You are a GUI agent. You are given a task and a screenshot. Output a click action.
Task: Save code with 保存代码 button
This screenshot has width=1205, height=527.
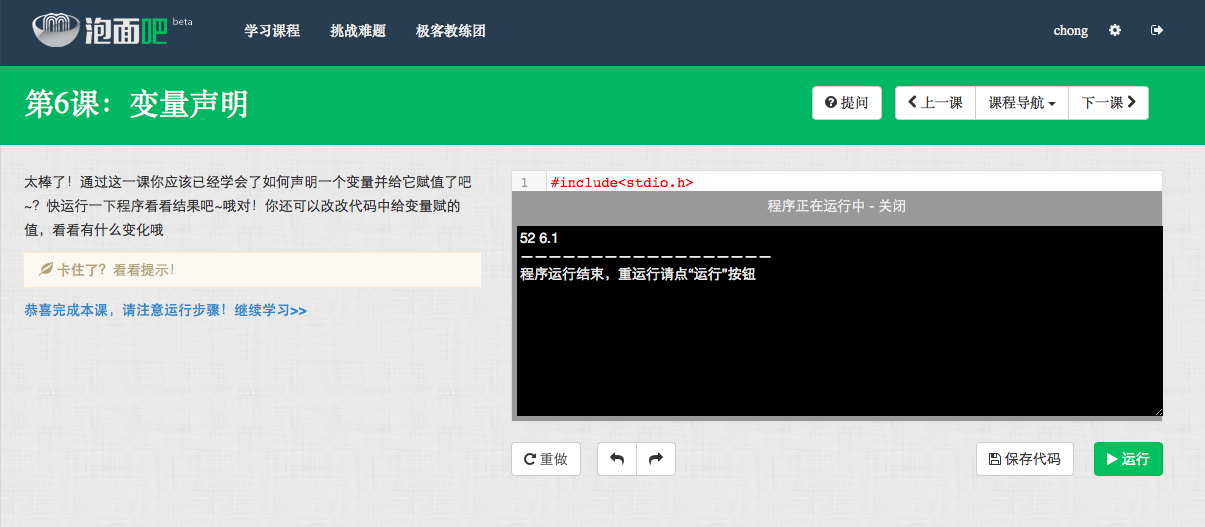1025,459
